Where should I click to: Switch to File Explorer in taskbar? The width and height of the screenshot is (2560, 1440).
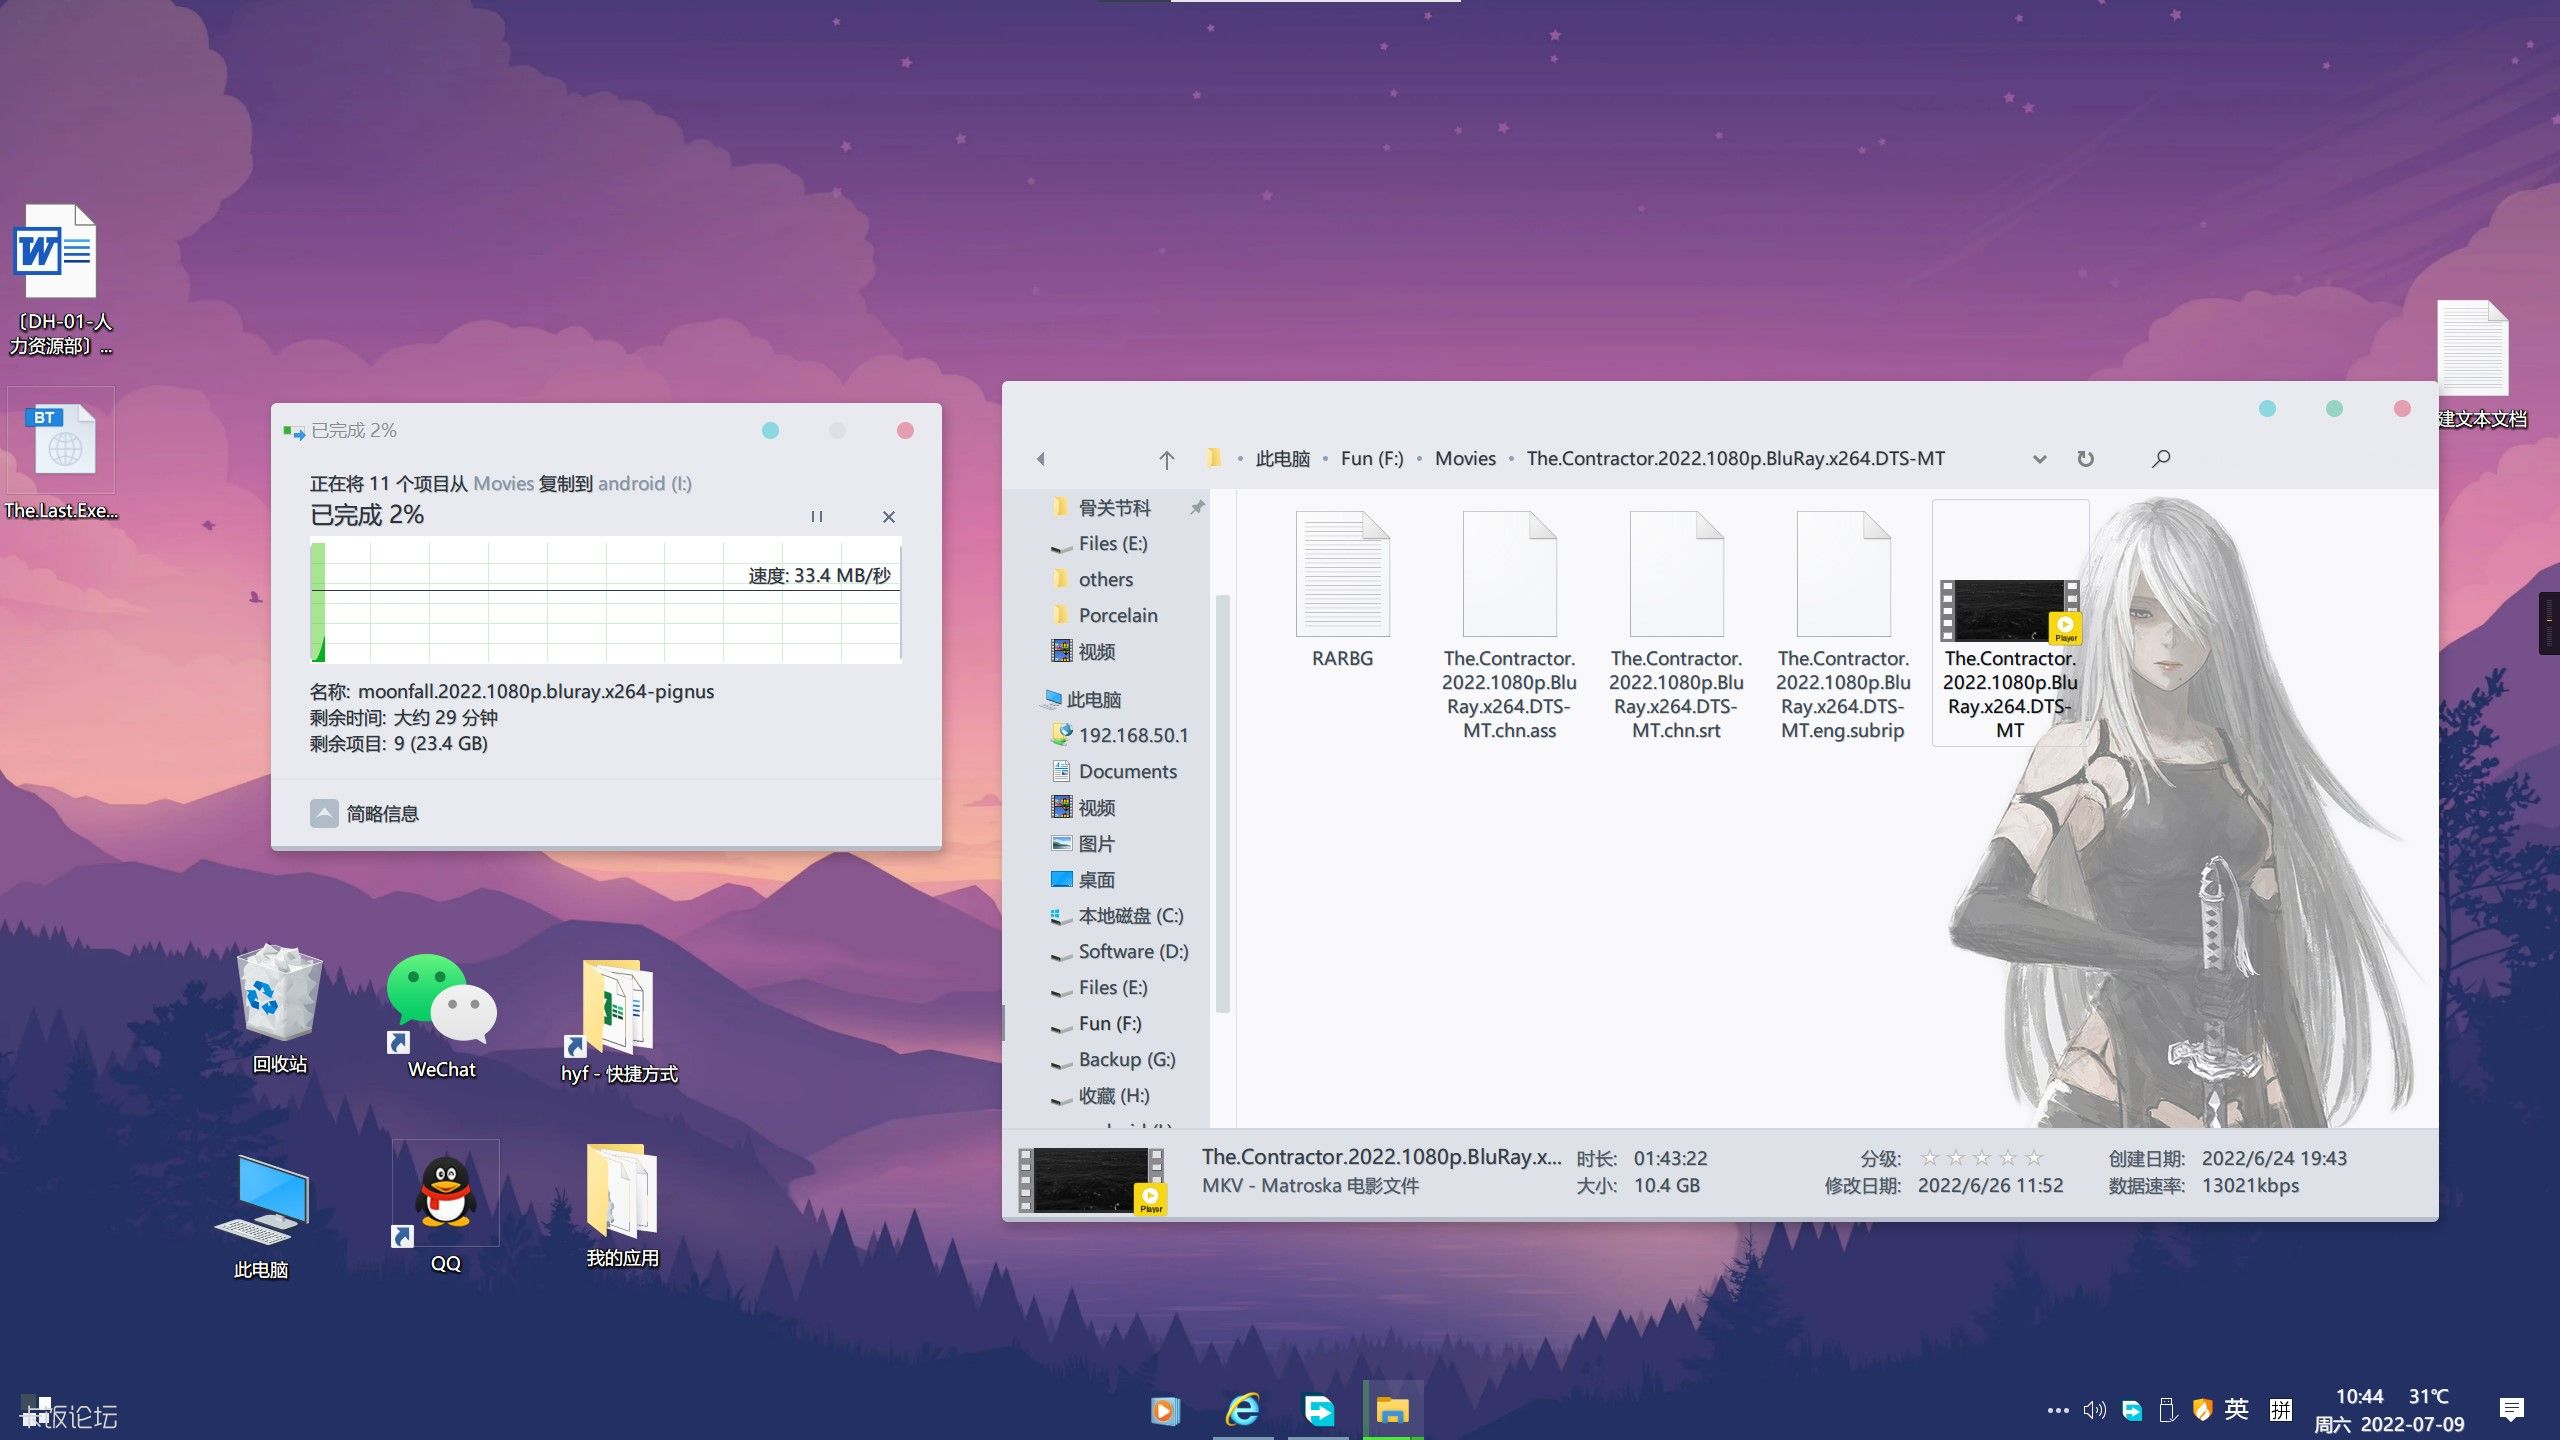pyautogui.click(x=1393, y=1410)
